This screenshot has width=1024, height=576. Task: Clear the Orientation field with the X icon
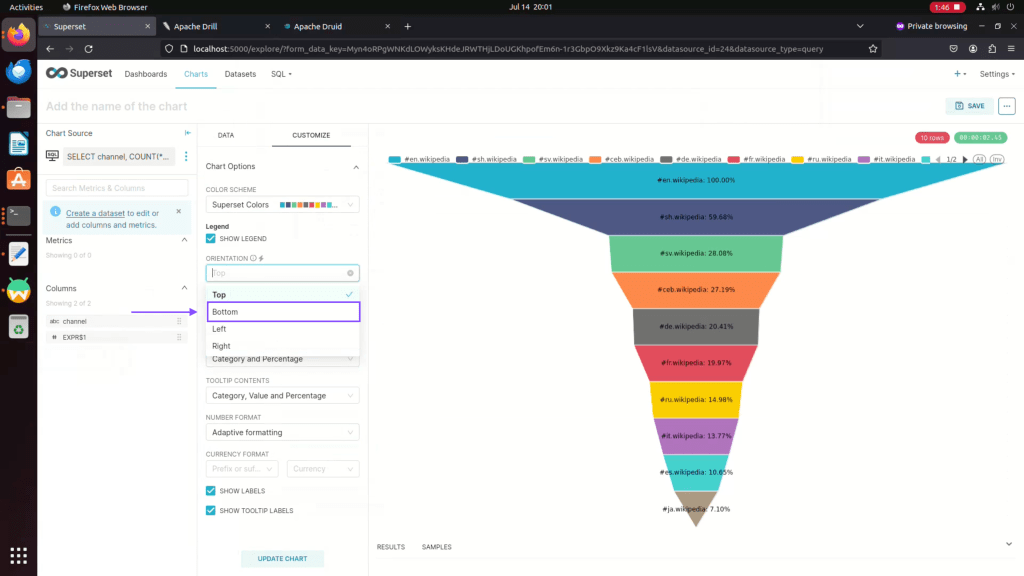coord(350,273)
